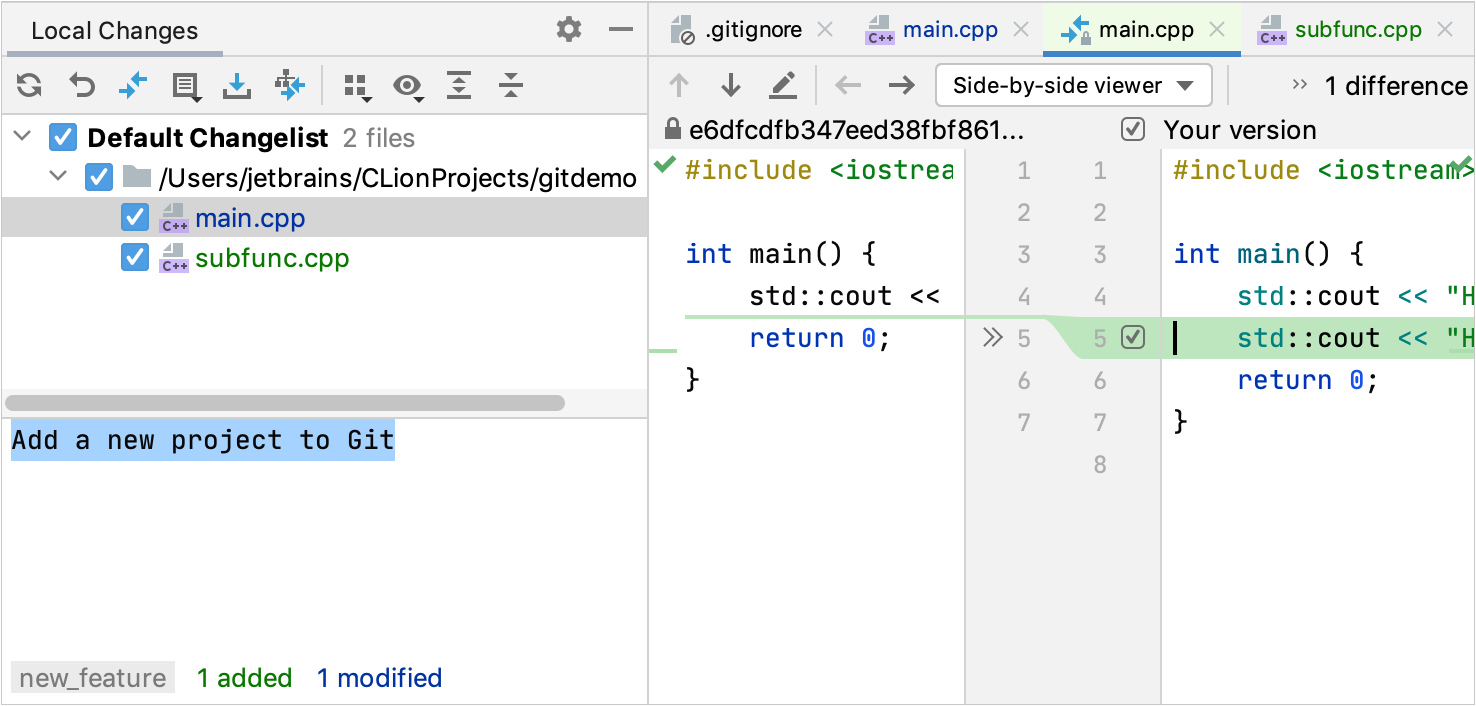Refresh the list of local changes
Image resolution: width=1476 pixels, height=706 pixels.
[28, 85]
